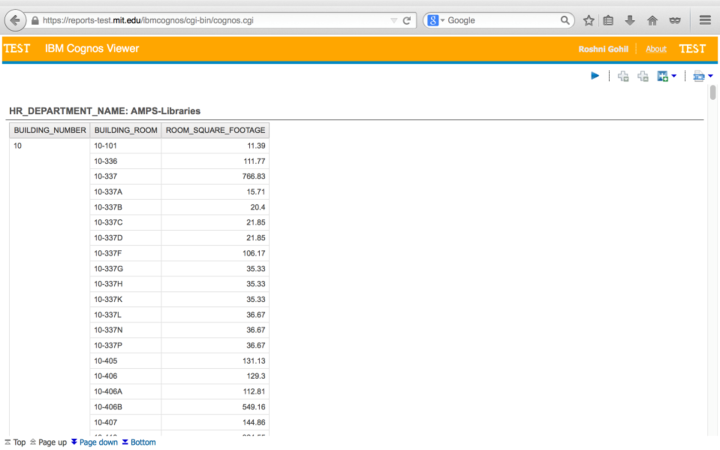Open the Firefox hamburger menu
Image resolution: width=720 pixels, height=450 pixels.
pos(704,20)
